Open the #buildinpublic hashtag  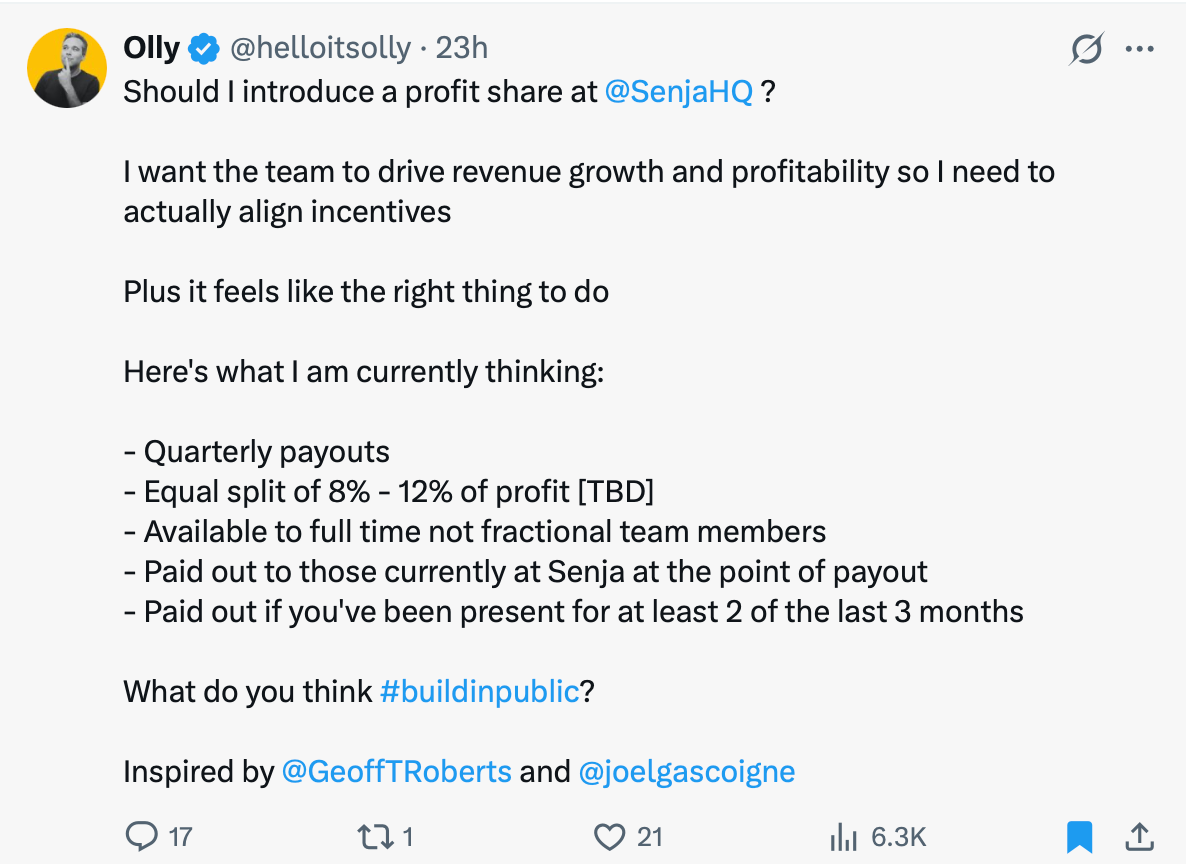tap(480, 691)
